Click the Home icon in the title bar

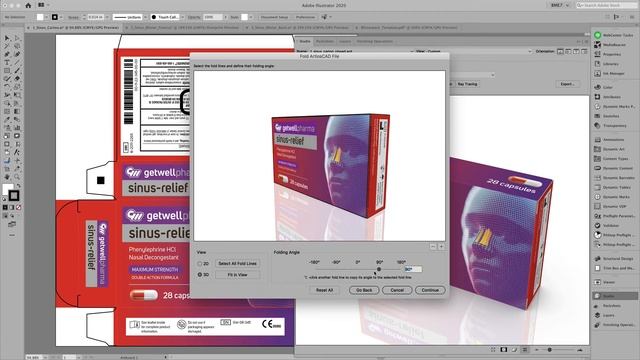click(28, 5)
